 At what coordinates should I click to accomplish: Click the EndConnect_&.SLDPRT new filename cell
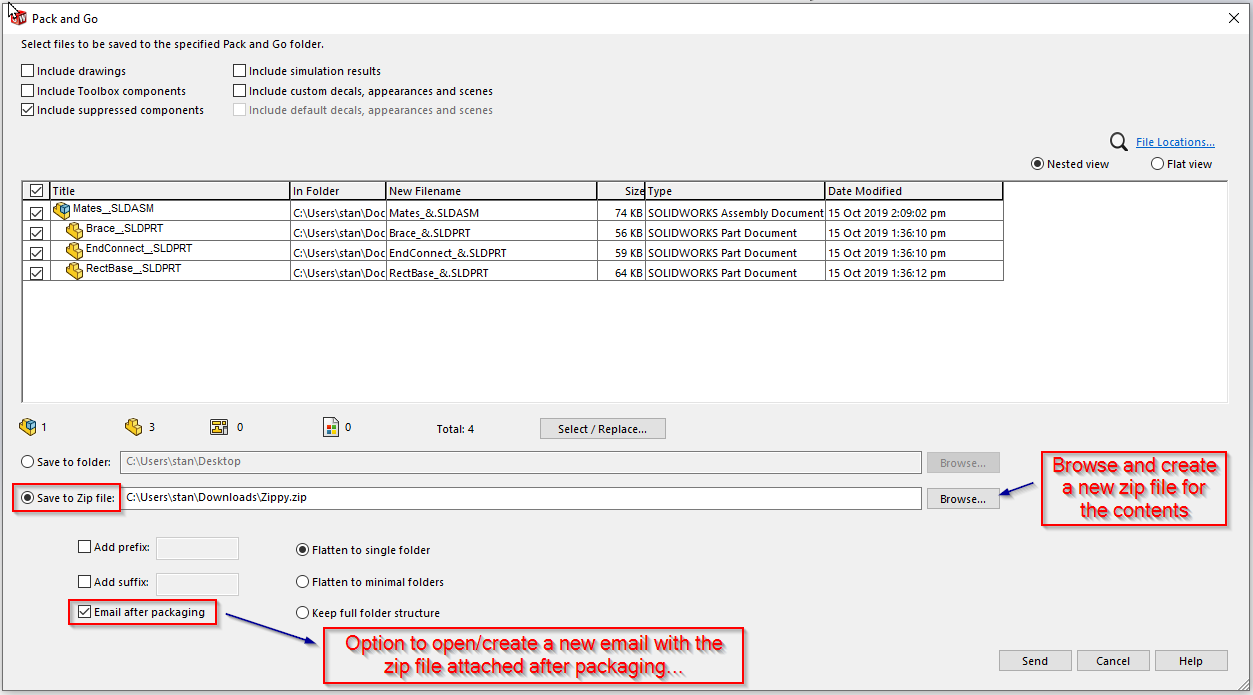click(x=491, y=253)
